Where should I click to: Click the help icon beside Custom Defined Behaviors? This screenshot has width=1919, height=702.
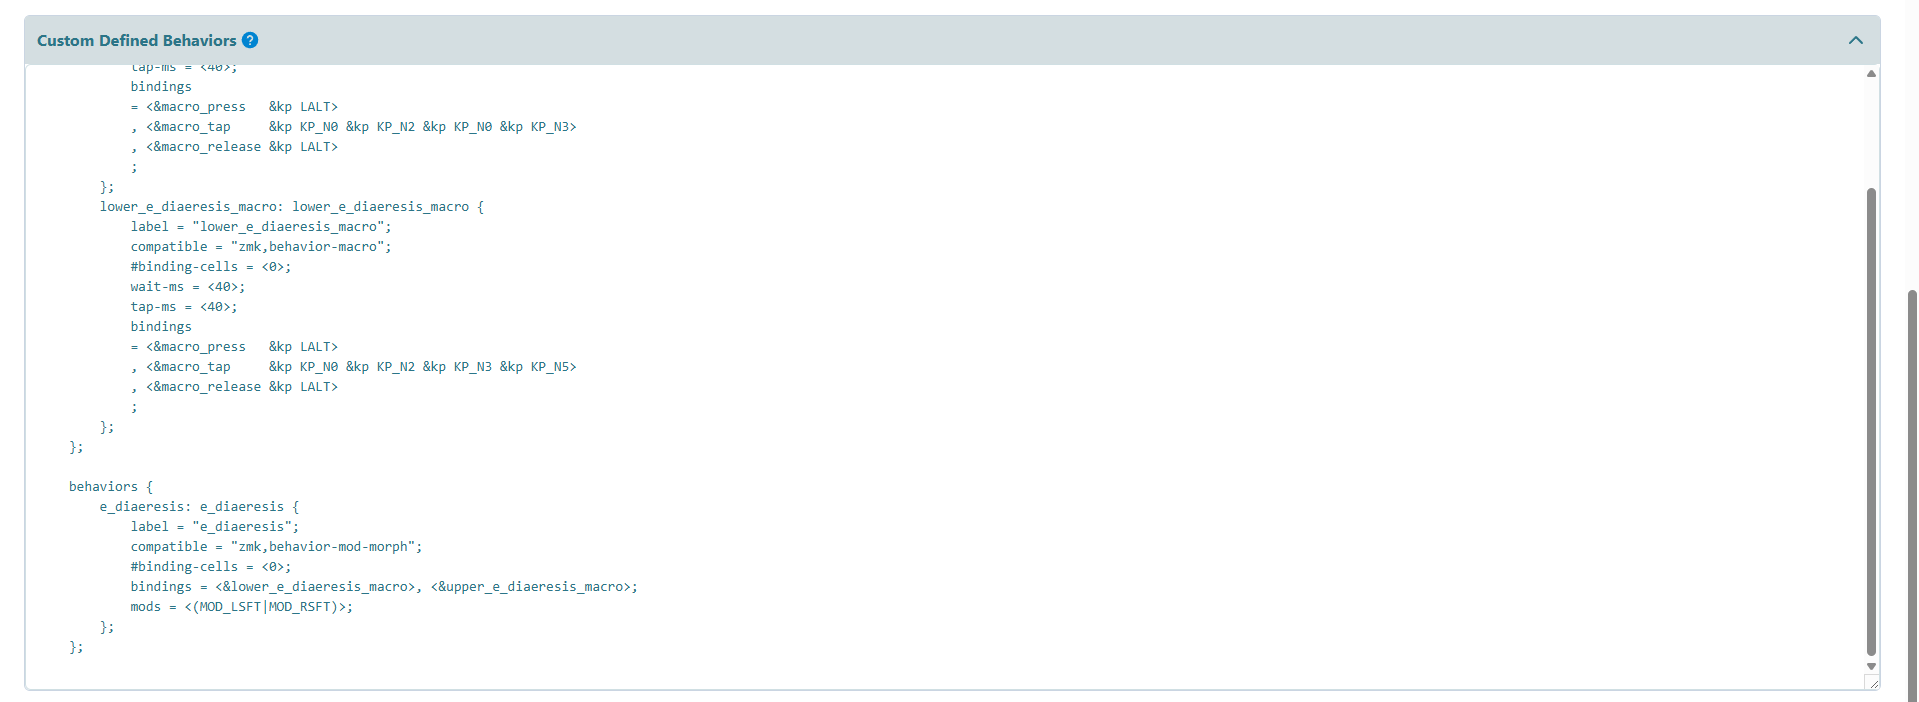click(250, 40)
